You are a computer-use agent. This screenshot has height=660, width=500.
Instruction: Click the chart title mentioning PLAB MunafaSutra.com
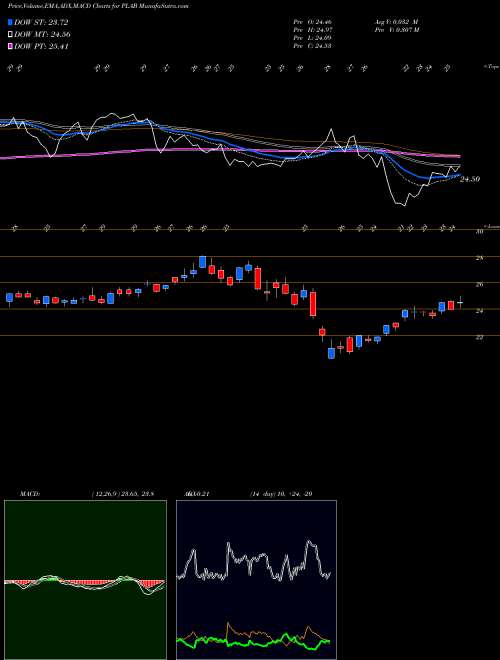click(98, 6)
